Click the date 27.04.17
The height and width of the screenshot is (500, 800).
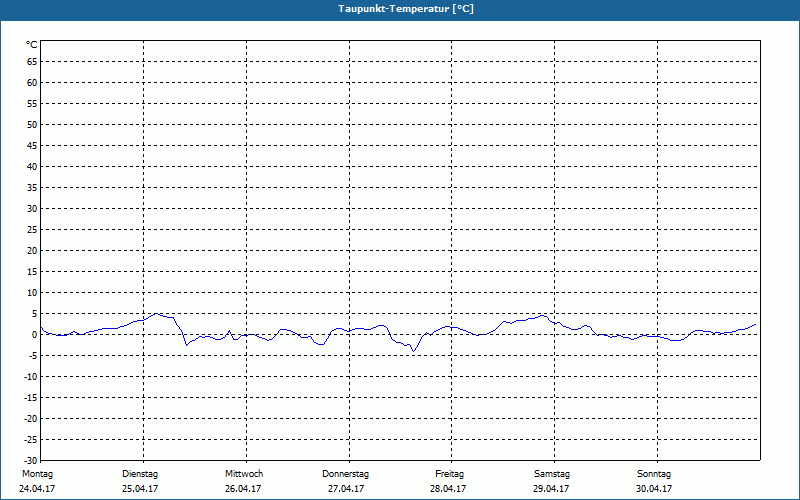(x=346, y=489)
